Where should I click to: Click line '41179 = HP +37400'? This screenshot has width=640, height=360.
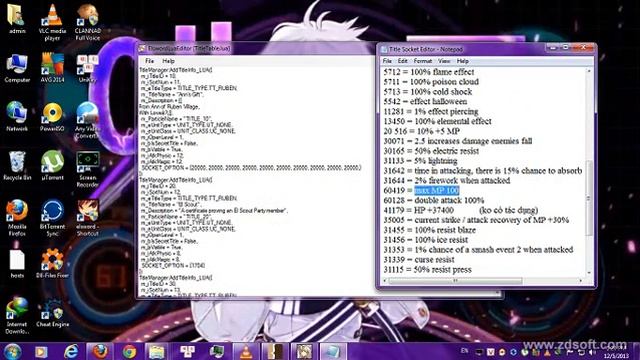[418, 210]
